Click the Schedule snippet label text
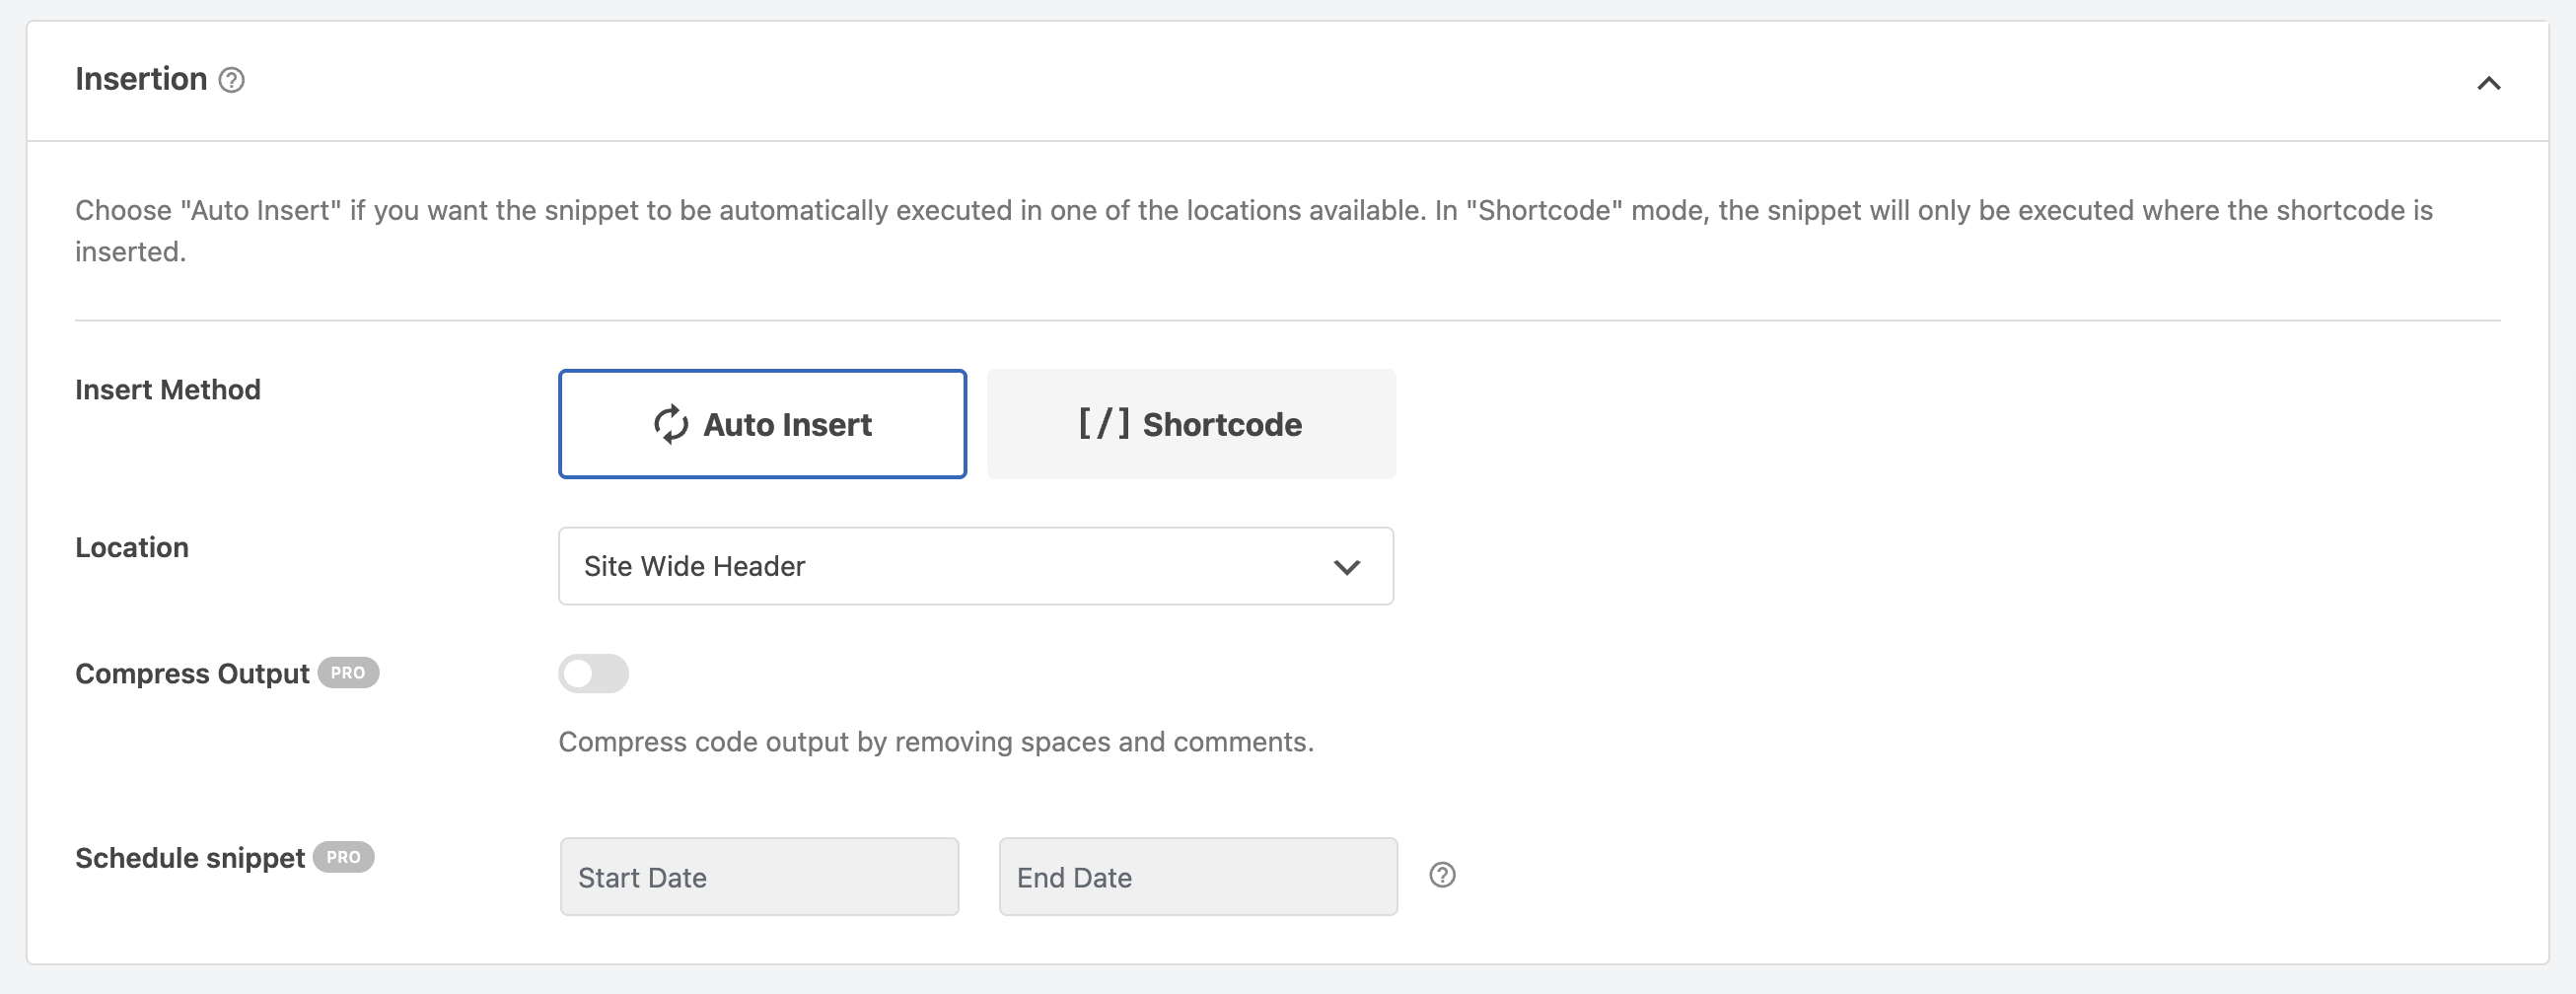 190,858
